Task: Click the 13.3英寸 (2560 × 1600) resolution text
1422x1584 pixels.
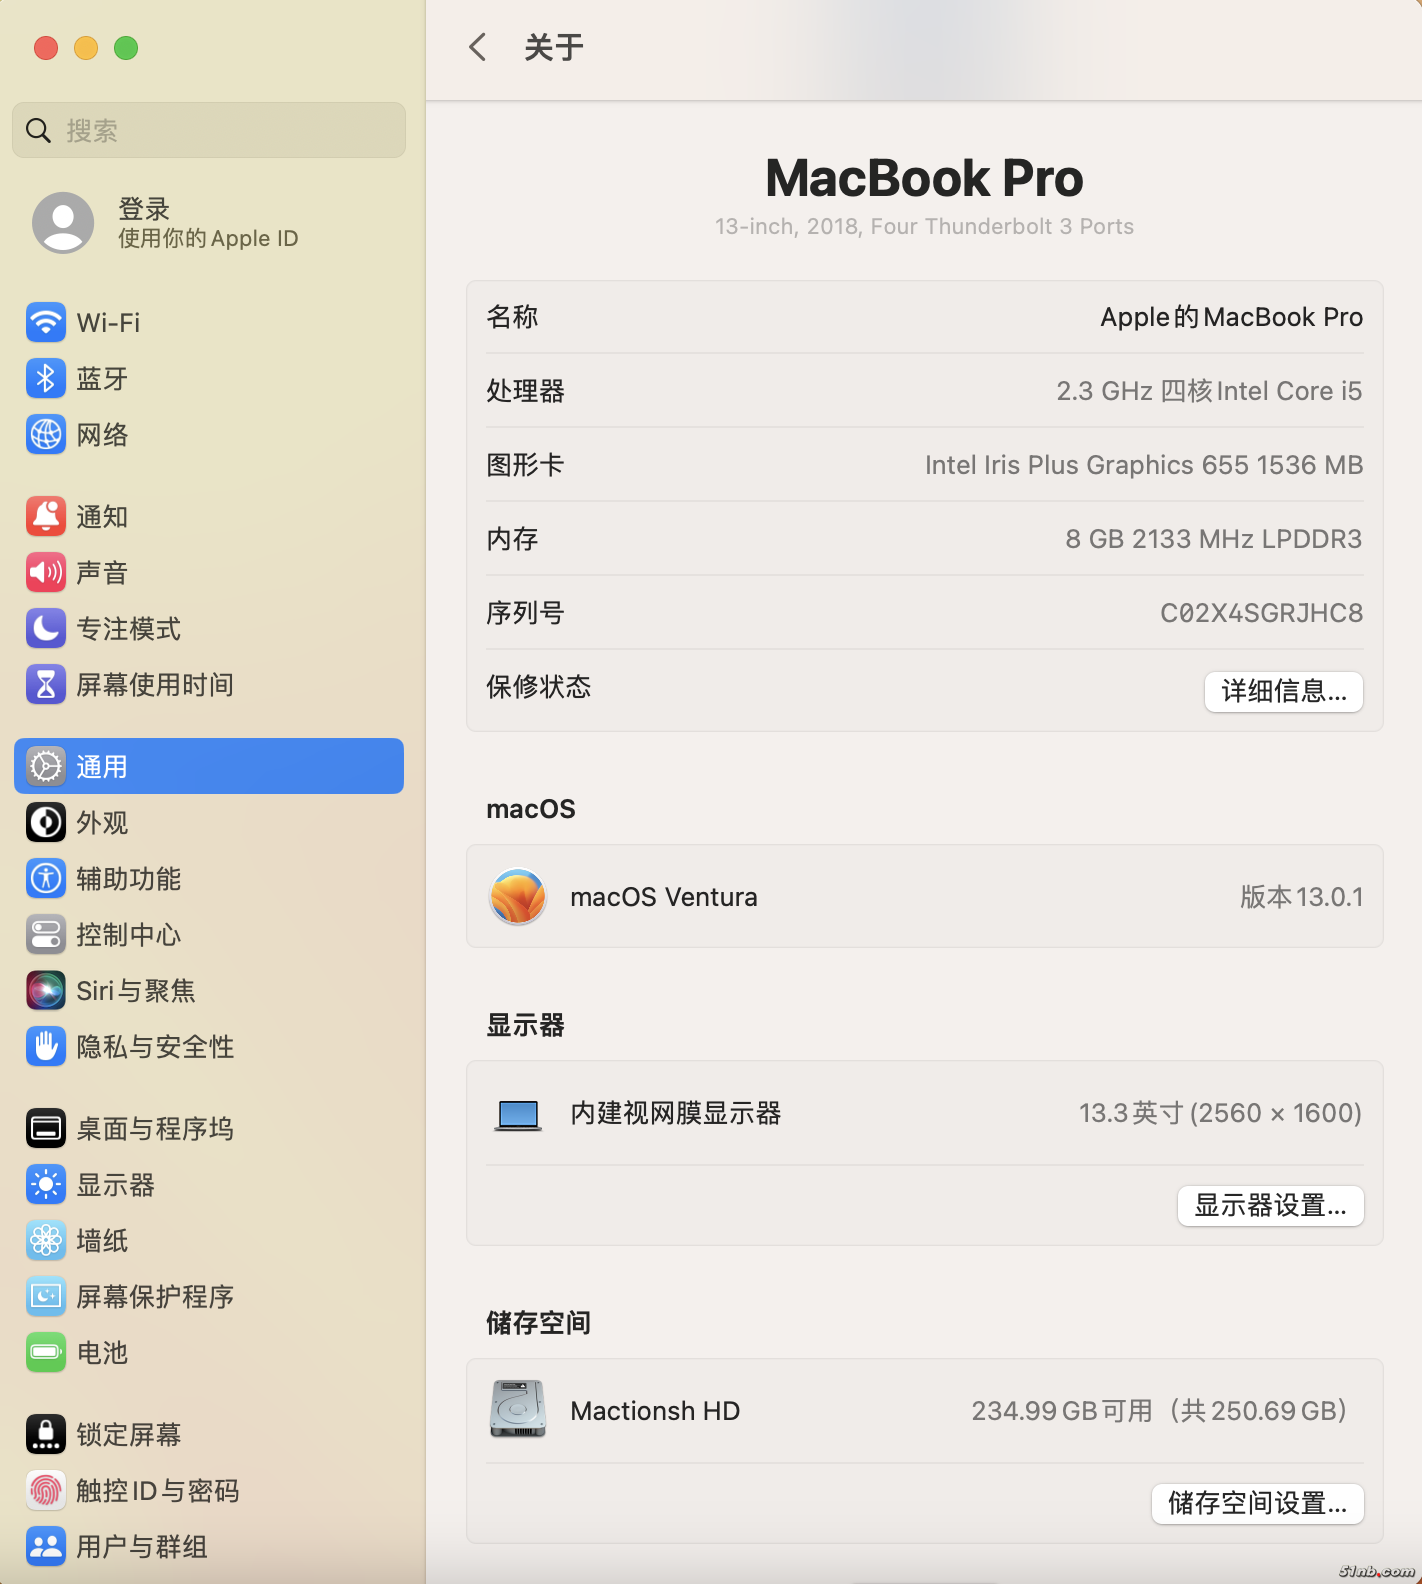Action: 1221,1113
